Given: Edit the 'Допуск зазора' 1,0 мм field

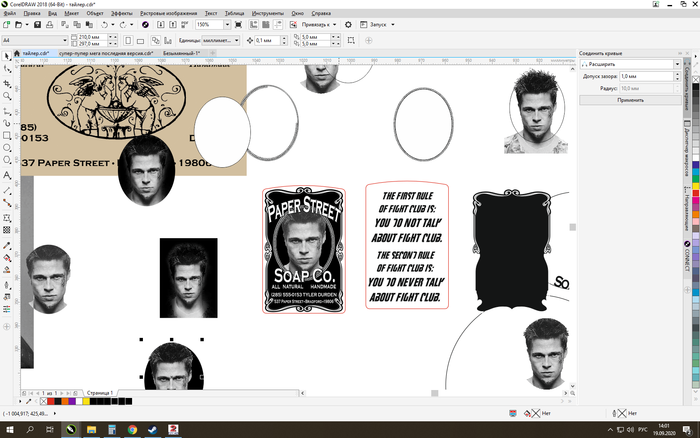Looking at the screenshot, I should pos(646,76).
